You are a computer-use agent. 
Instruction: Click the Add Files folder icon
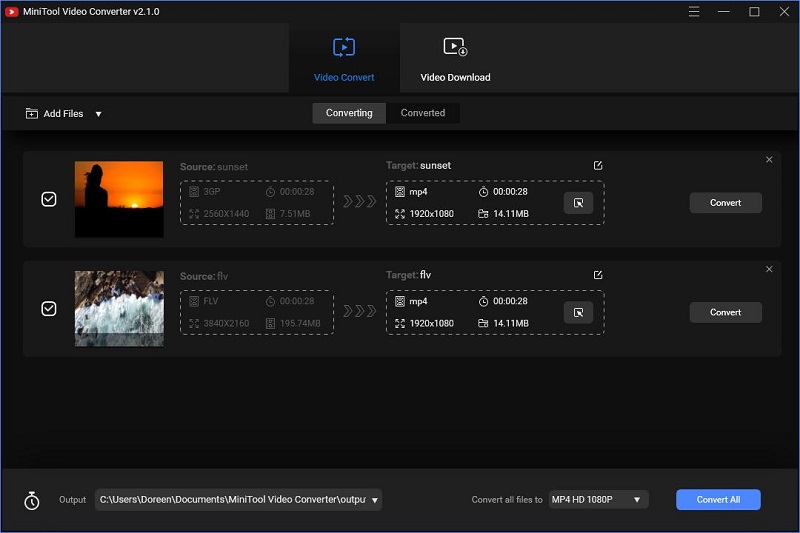point(32,113)
